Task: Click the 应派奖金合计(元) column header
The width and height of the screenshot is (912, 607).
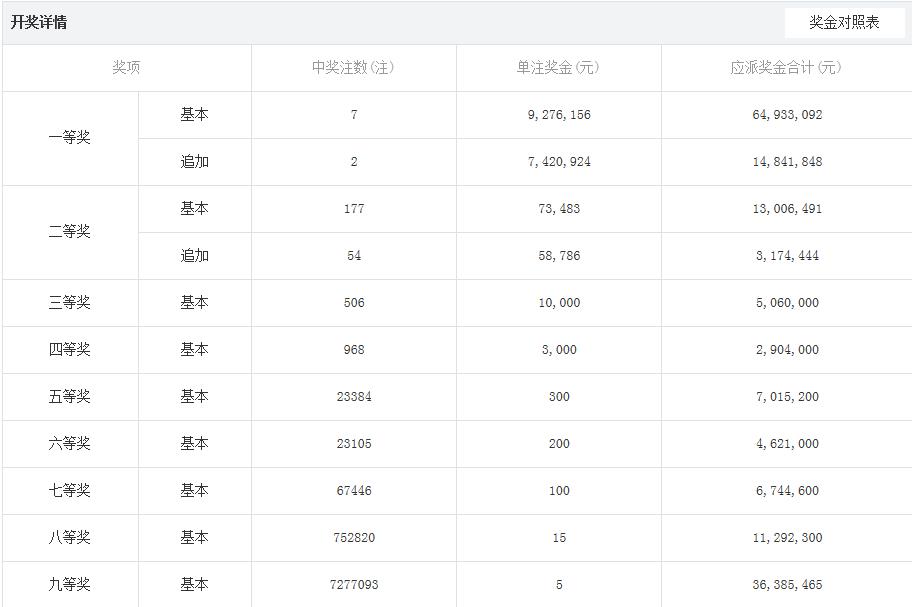Action: click(x=786, y=67)
